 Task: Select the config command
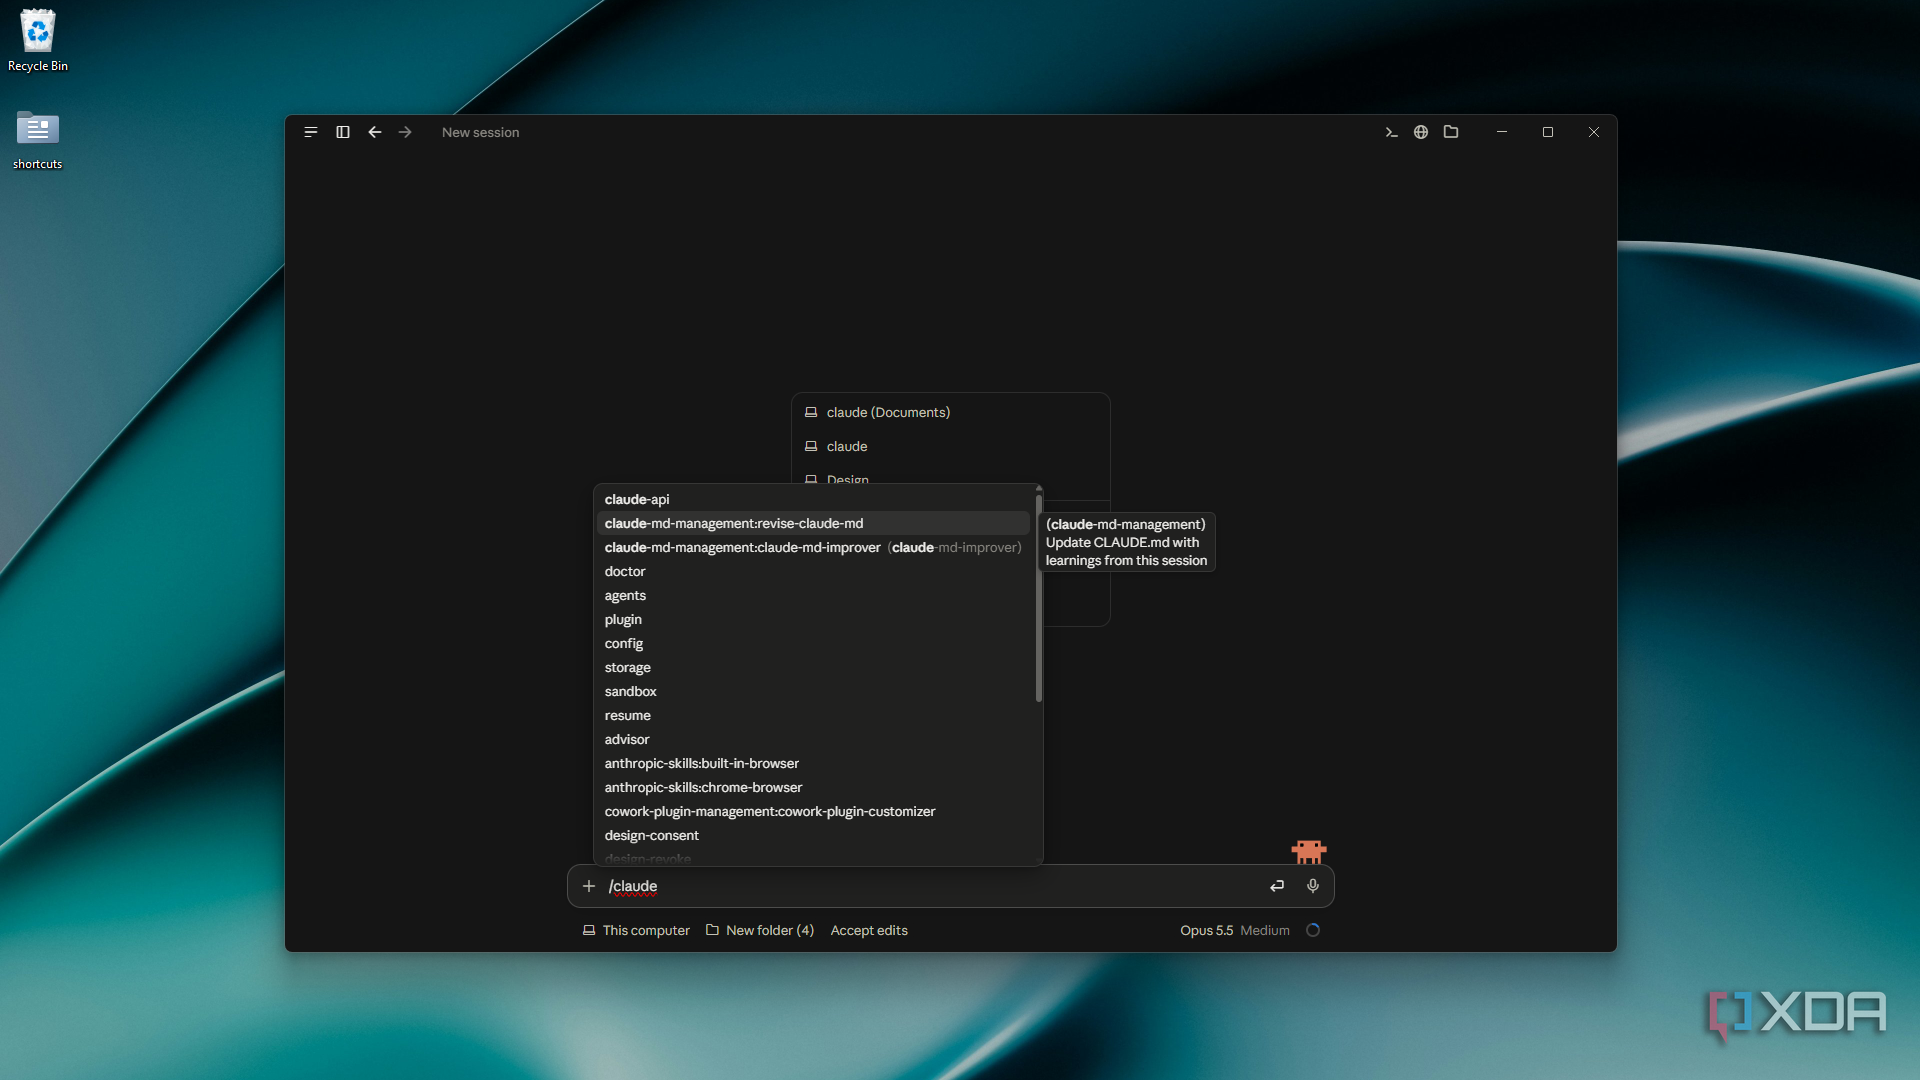(813, 643)
